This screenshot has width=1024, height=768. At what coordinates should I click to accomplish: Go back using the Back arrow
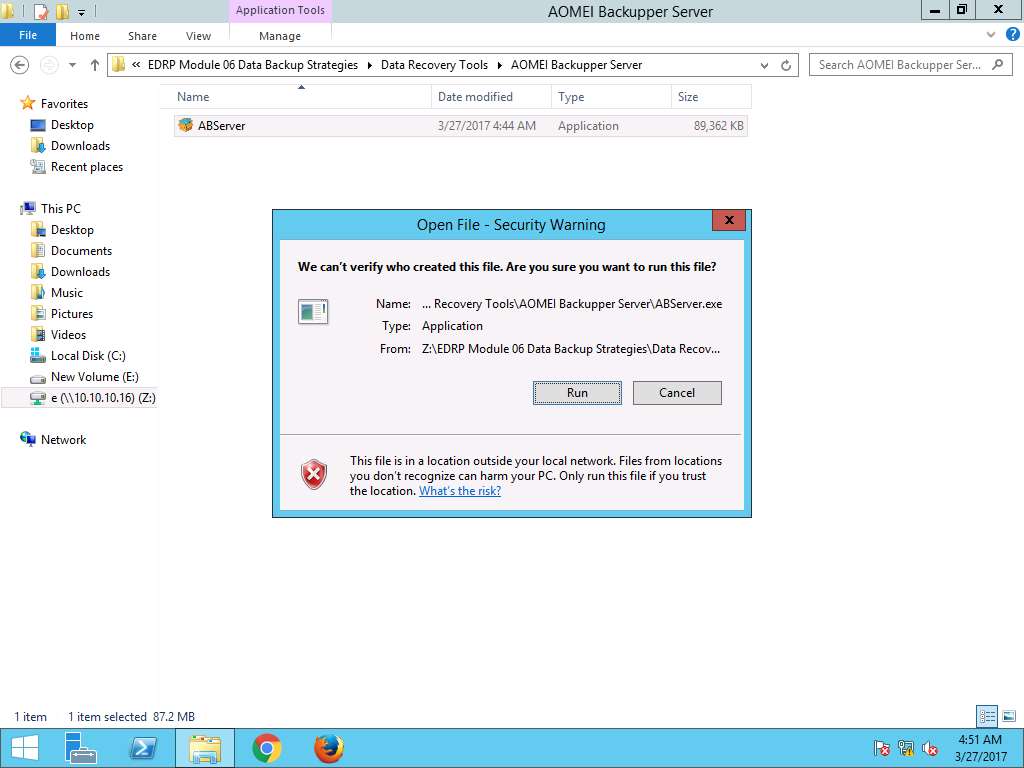(20, 65)
